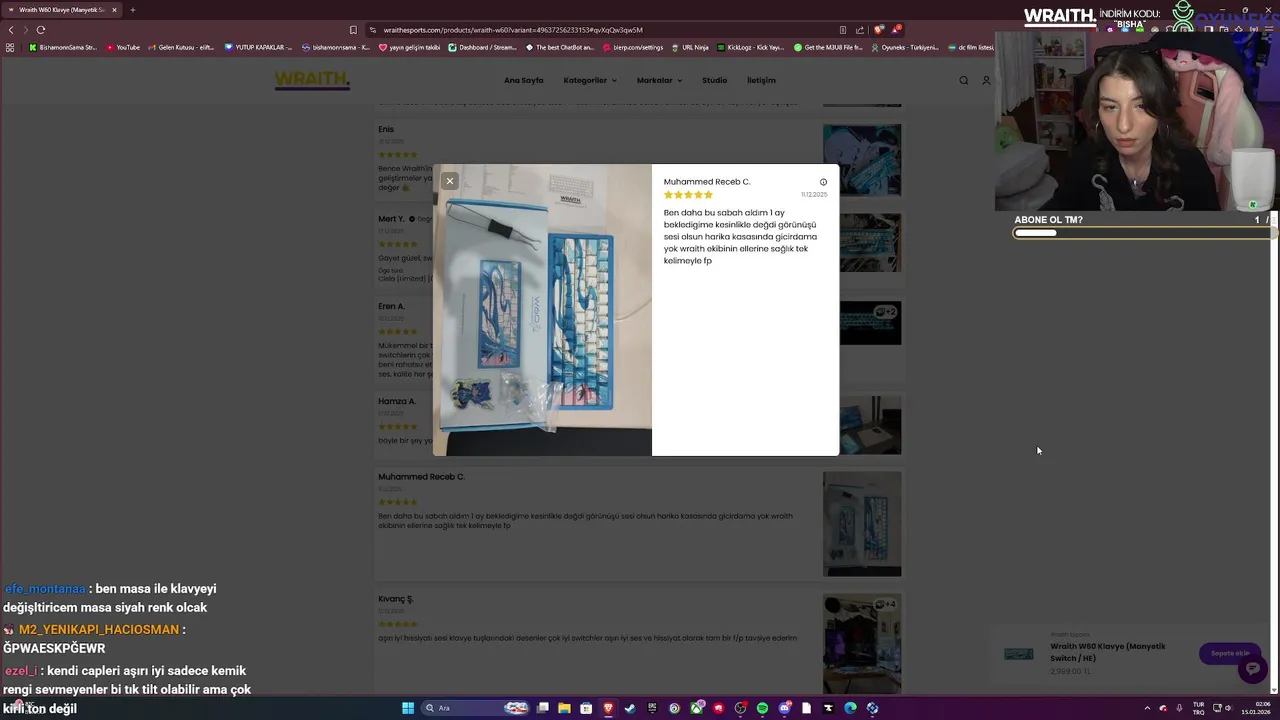Bookmark this page icon
1280x720 pixels.
[353, 30]
